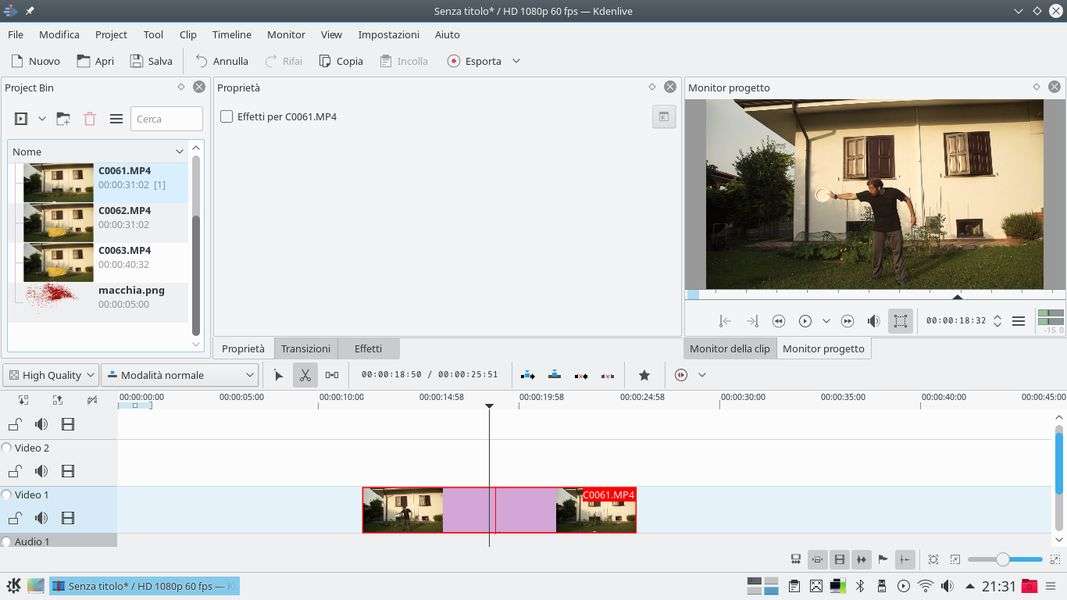Screen dimensions: 1067x600
Task: Open the High Quality preview dropdown
Action: (x=51, y=375)
